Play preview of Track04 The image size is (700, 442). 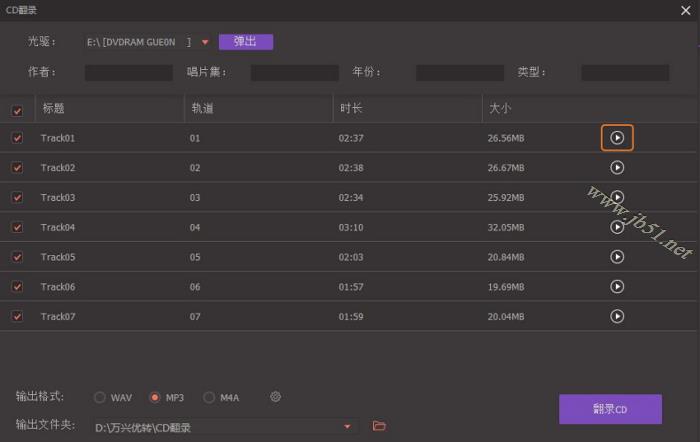tap(617, 227)
